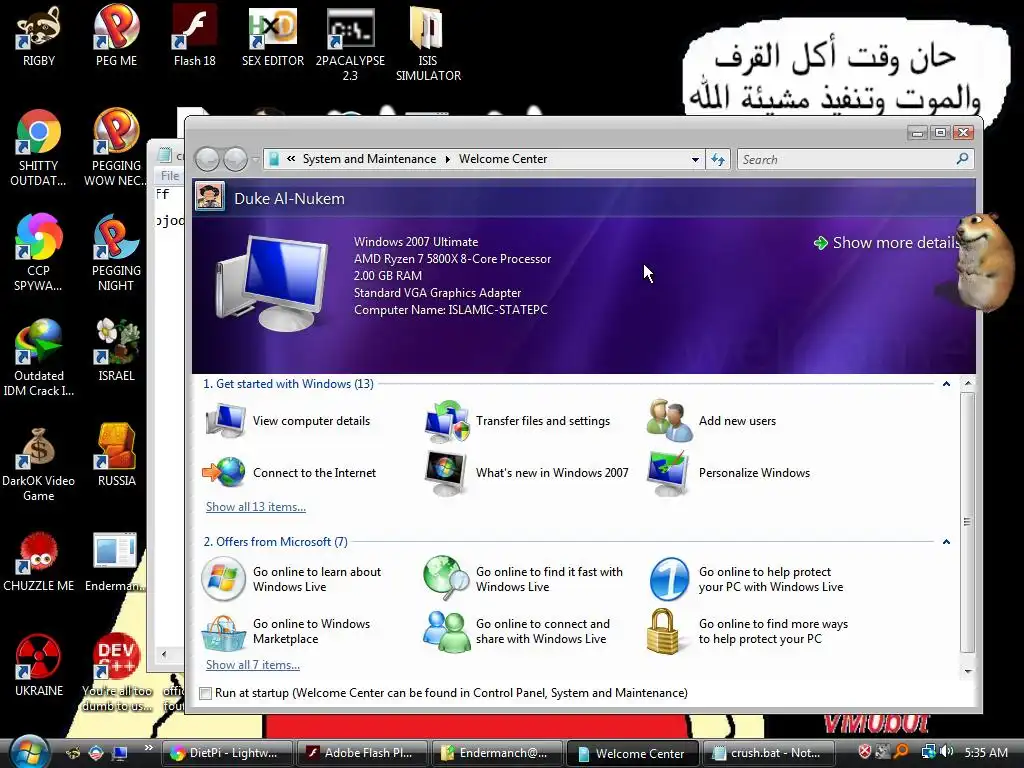Click the red security shield tray icon
The width and height of the screenshot is (1024, 768).
tap(864, 752)
